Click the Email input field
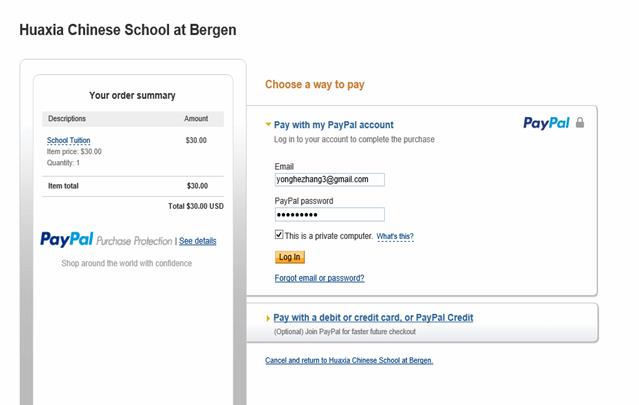This screenshot has height=405, width=639. pos(329,180)
